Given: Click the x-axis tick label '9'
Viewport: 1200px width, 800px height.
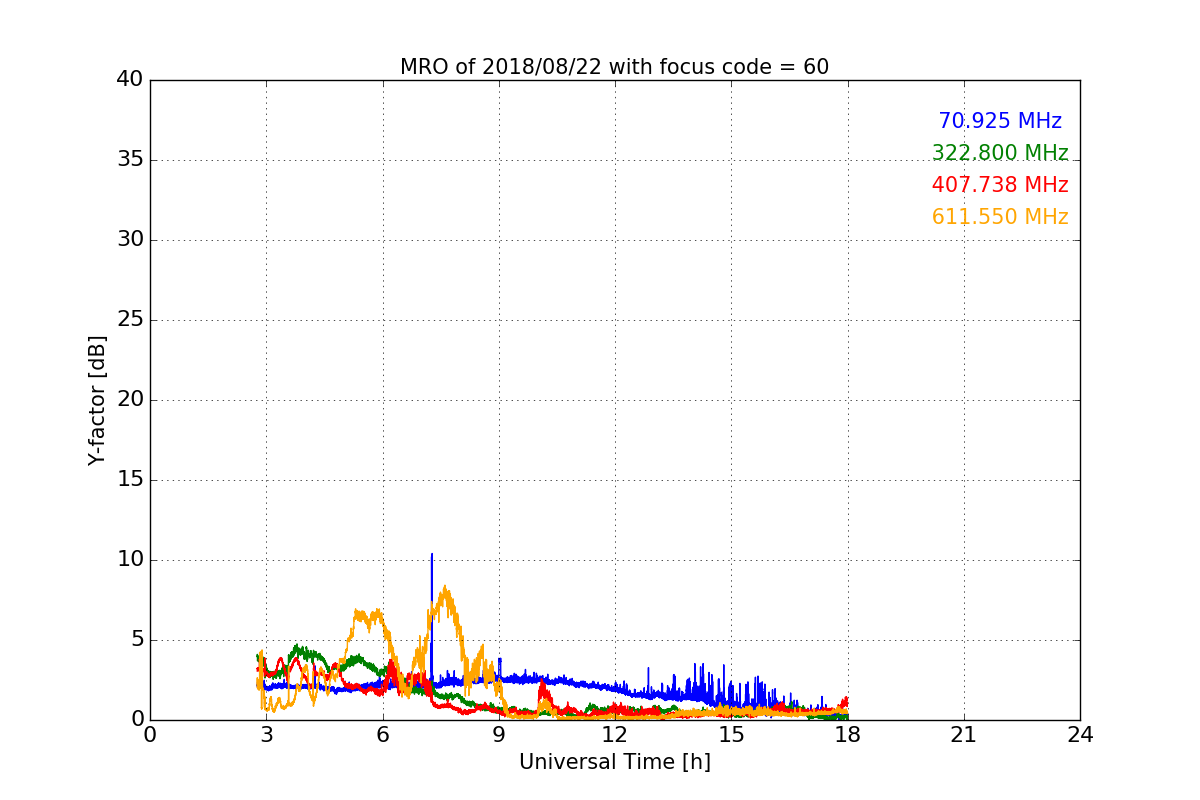Looking at the screenshot, I should pyautogui.click(x=499, y=735).
